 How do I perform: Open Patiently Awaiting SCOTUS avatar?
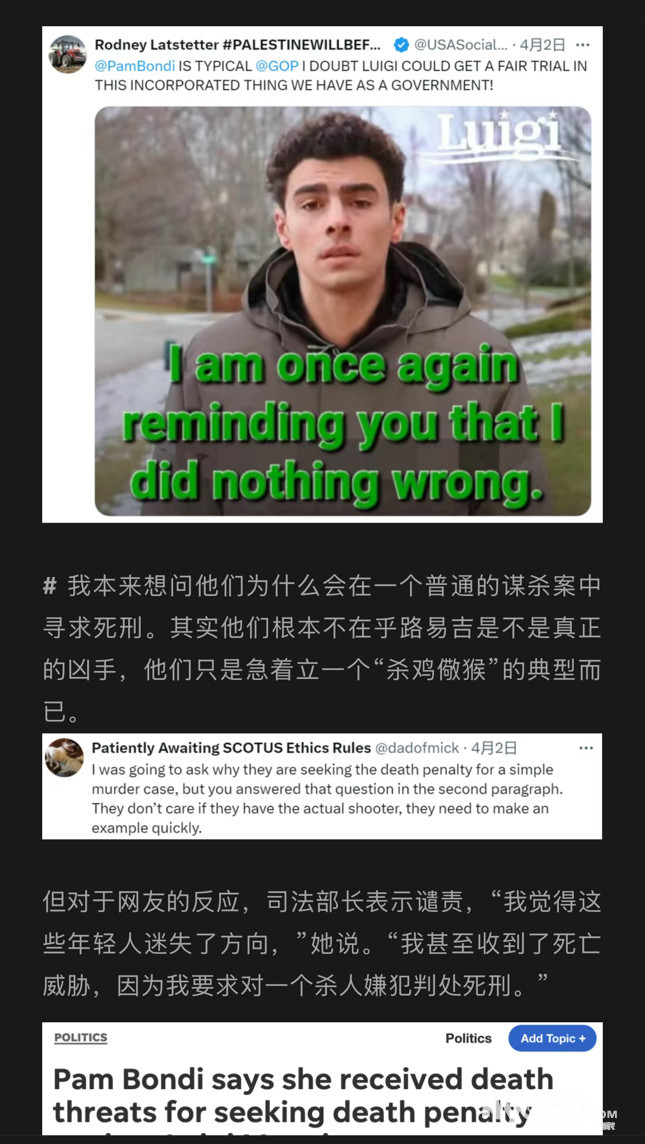pyautogui.click(x=64, y=757)
